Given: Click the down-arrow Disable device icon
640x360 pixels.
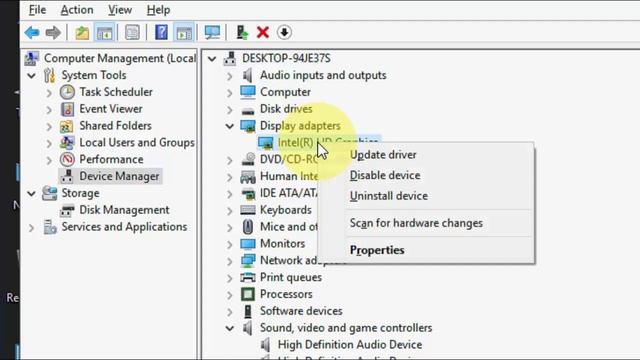Looking at the screenshot, I should tap(284, 32).
